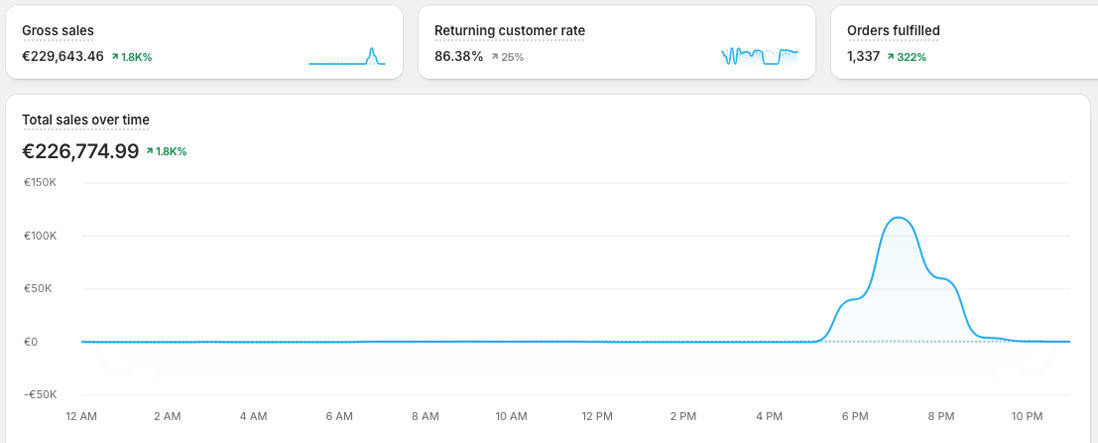1098x443 pixels.
Task: Click the green trend arrow beside 322%
Action: (891, 57)
